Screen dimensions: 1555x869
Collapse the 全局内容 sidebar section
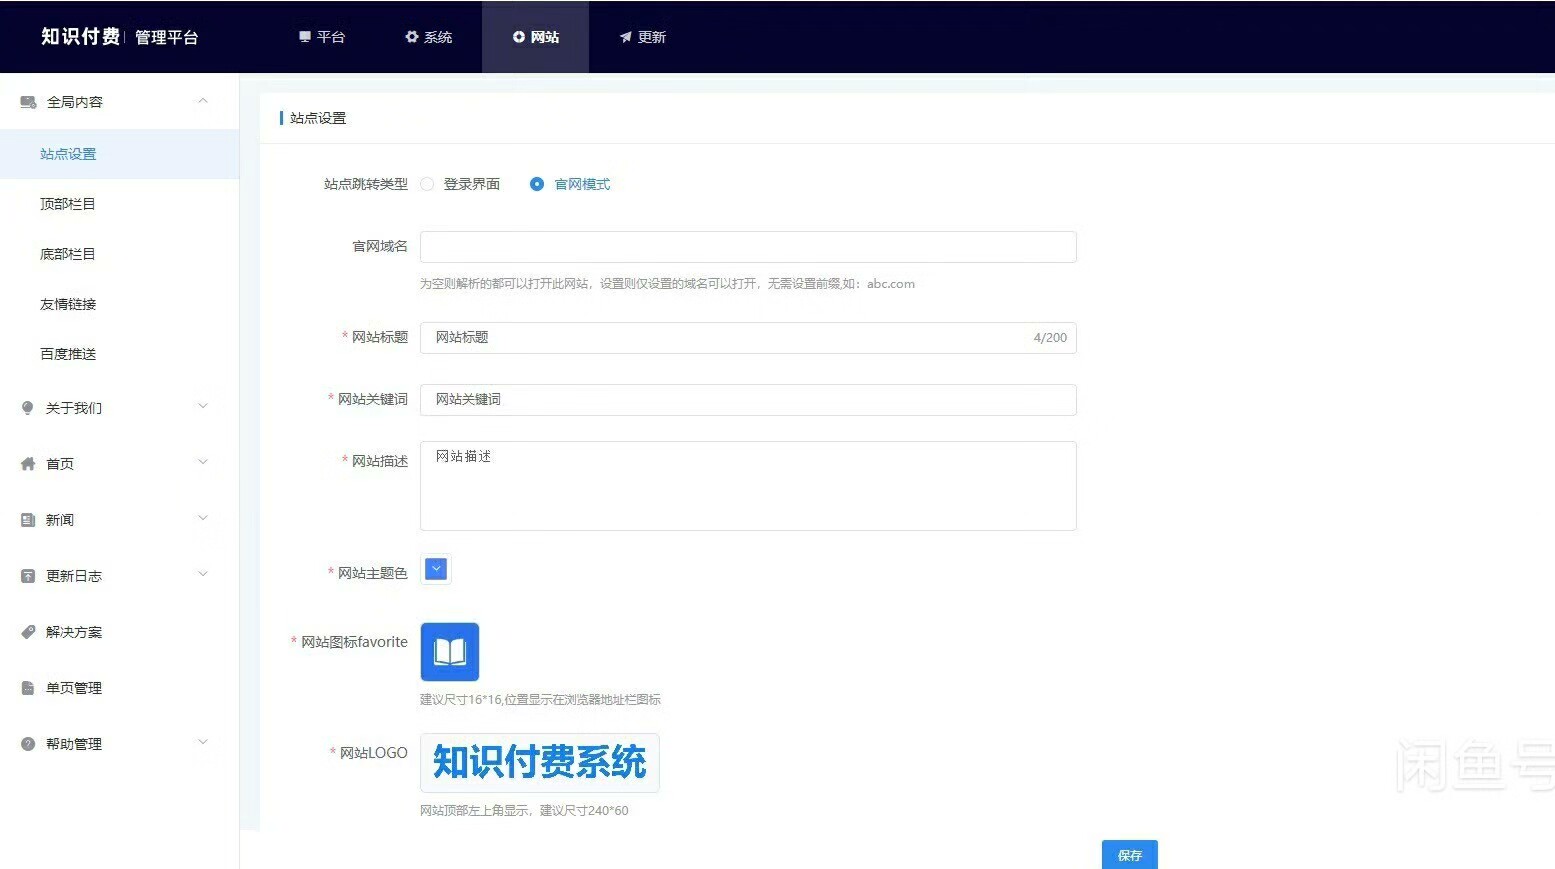[x=203, y=101]
